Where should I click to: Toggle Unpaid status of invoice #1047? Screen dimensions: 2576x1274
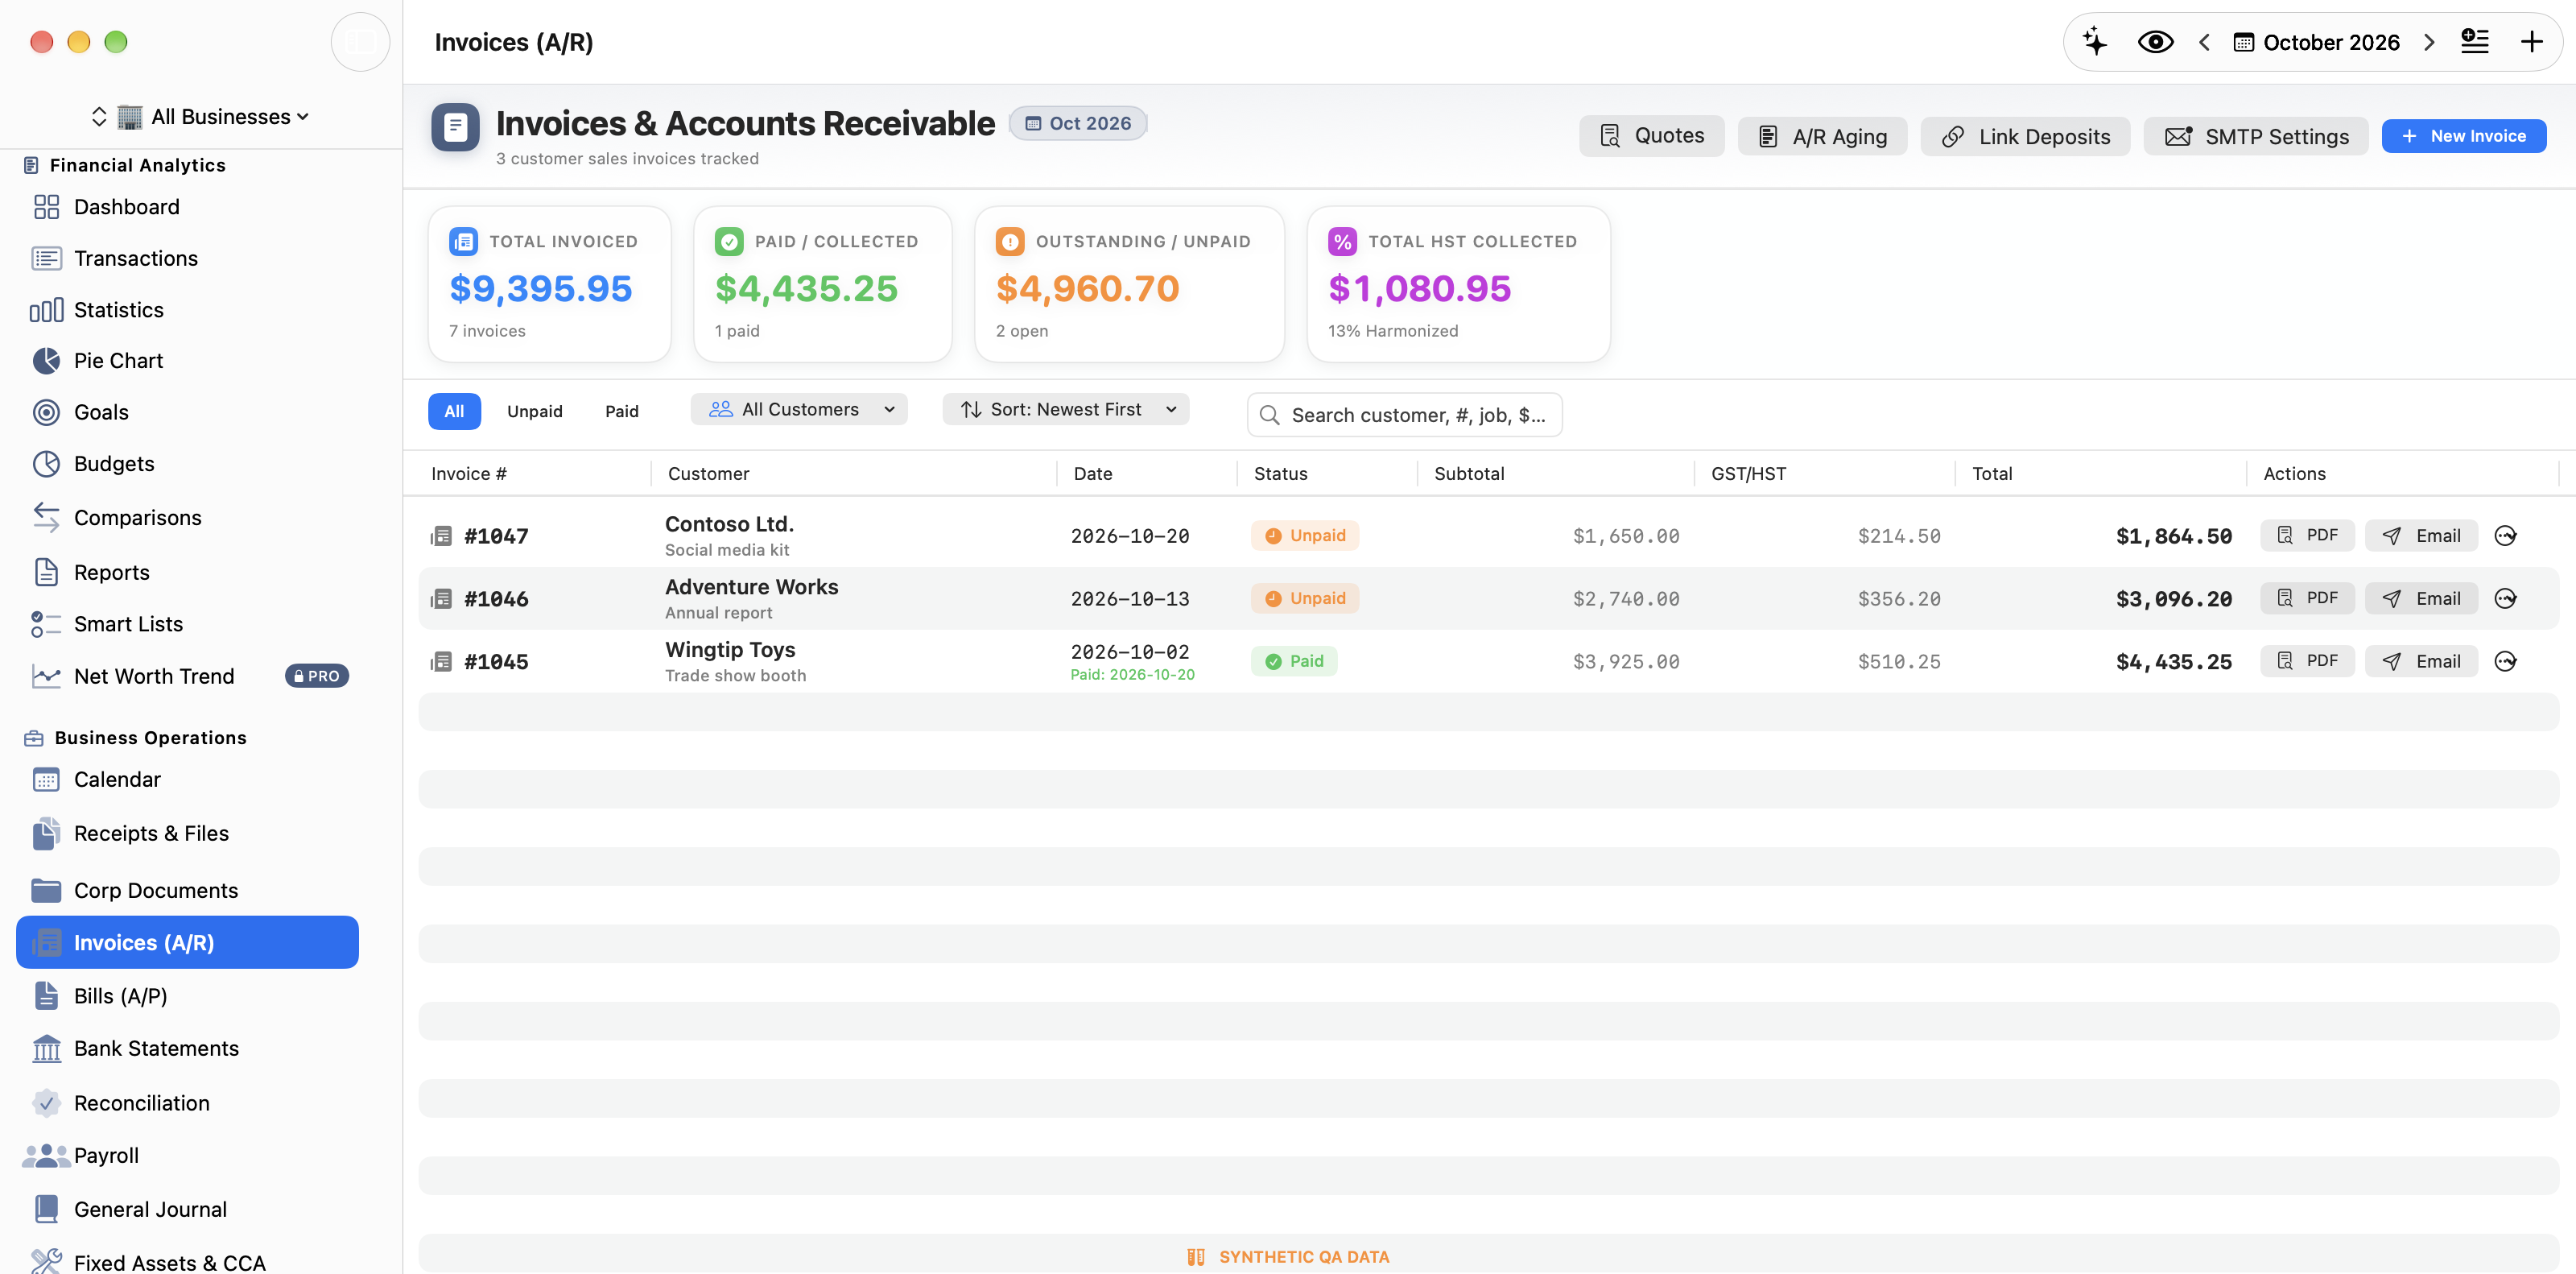[x=1305, y=535]
